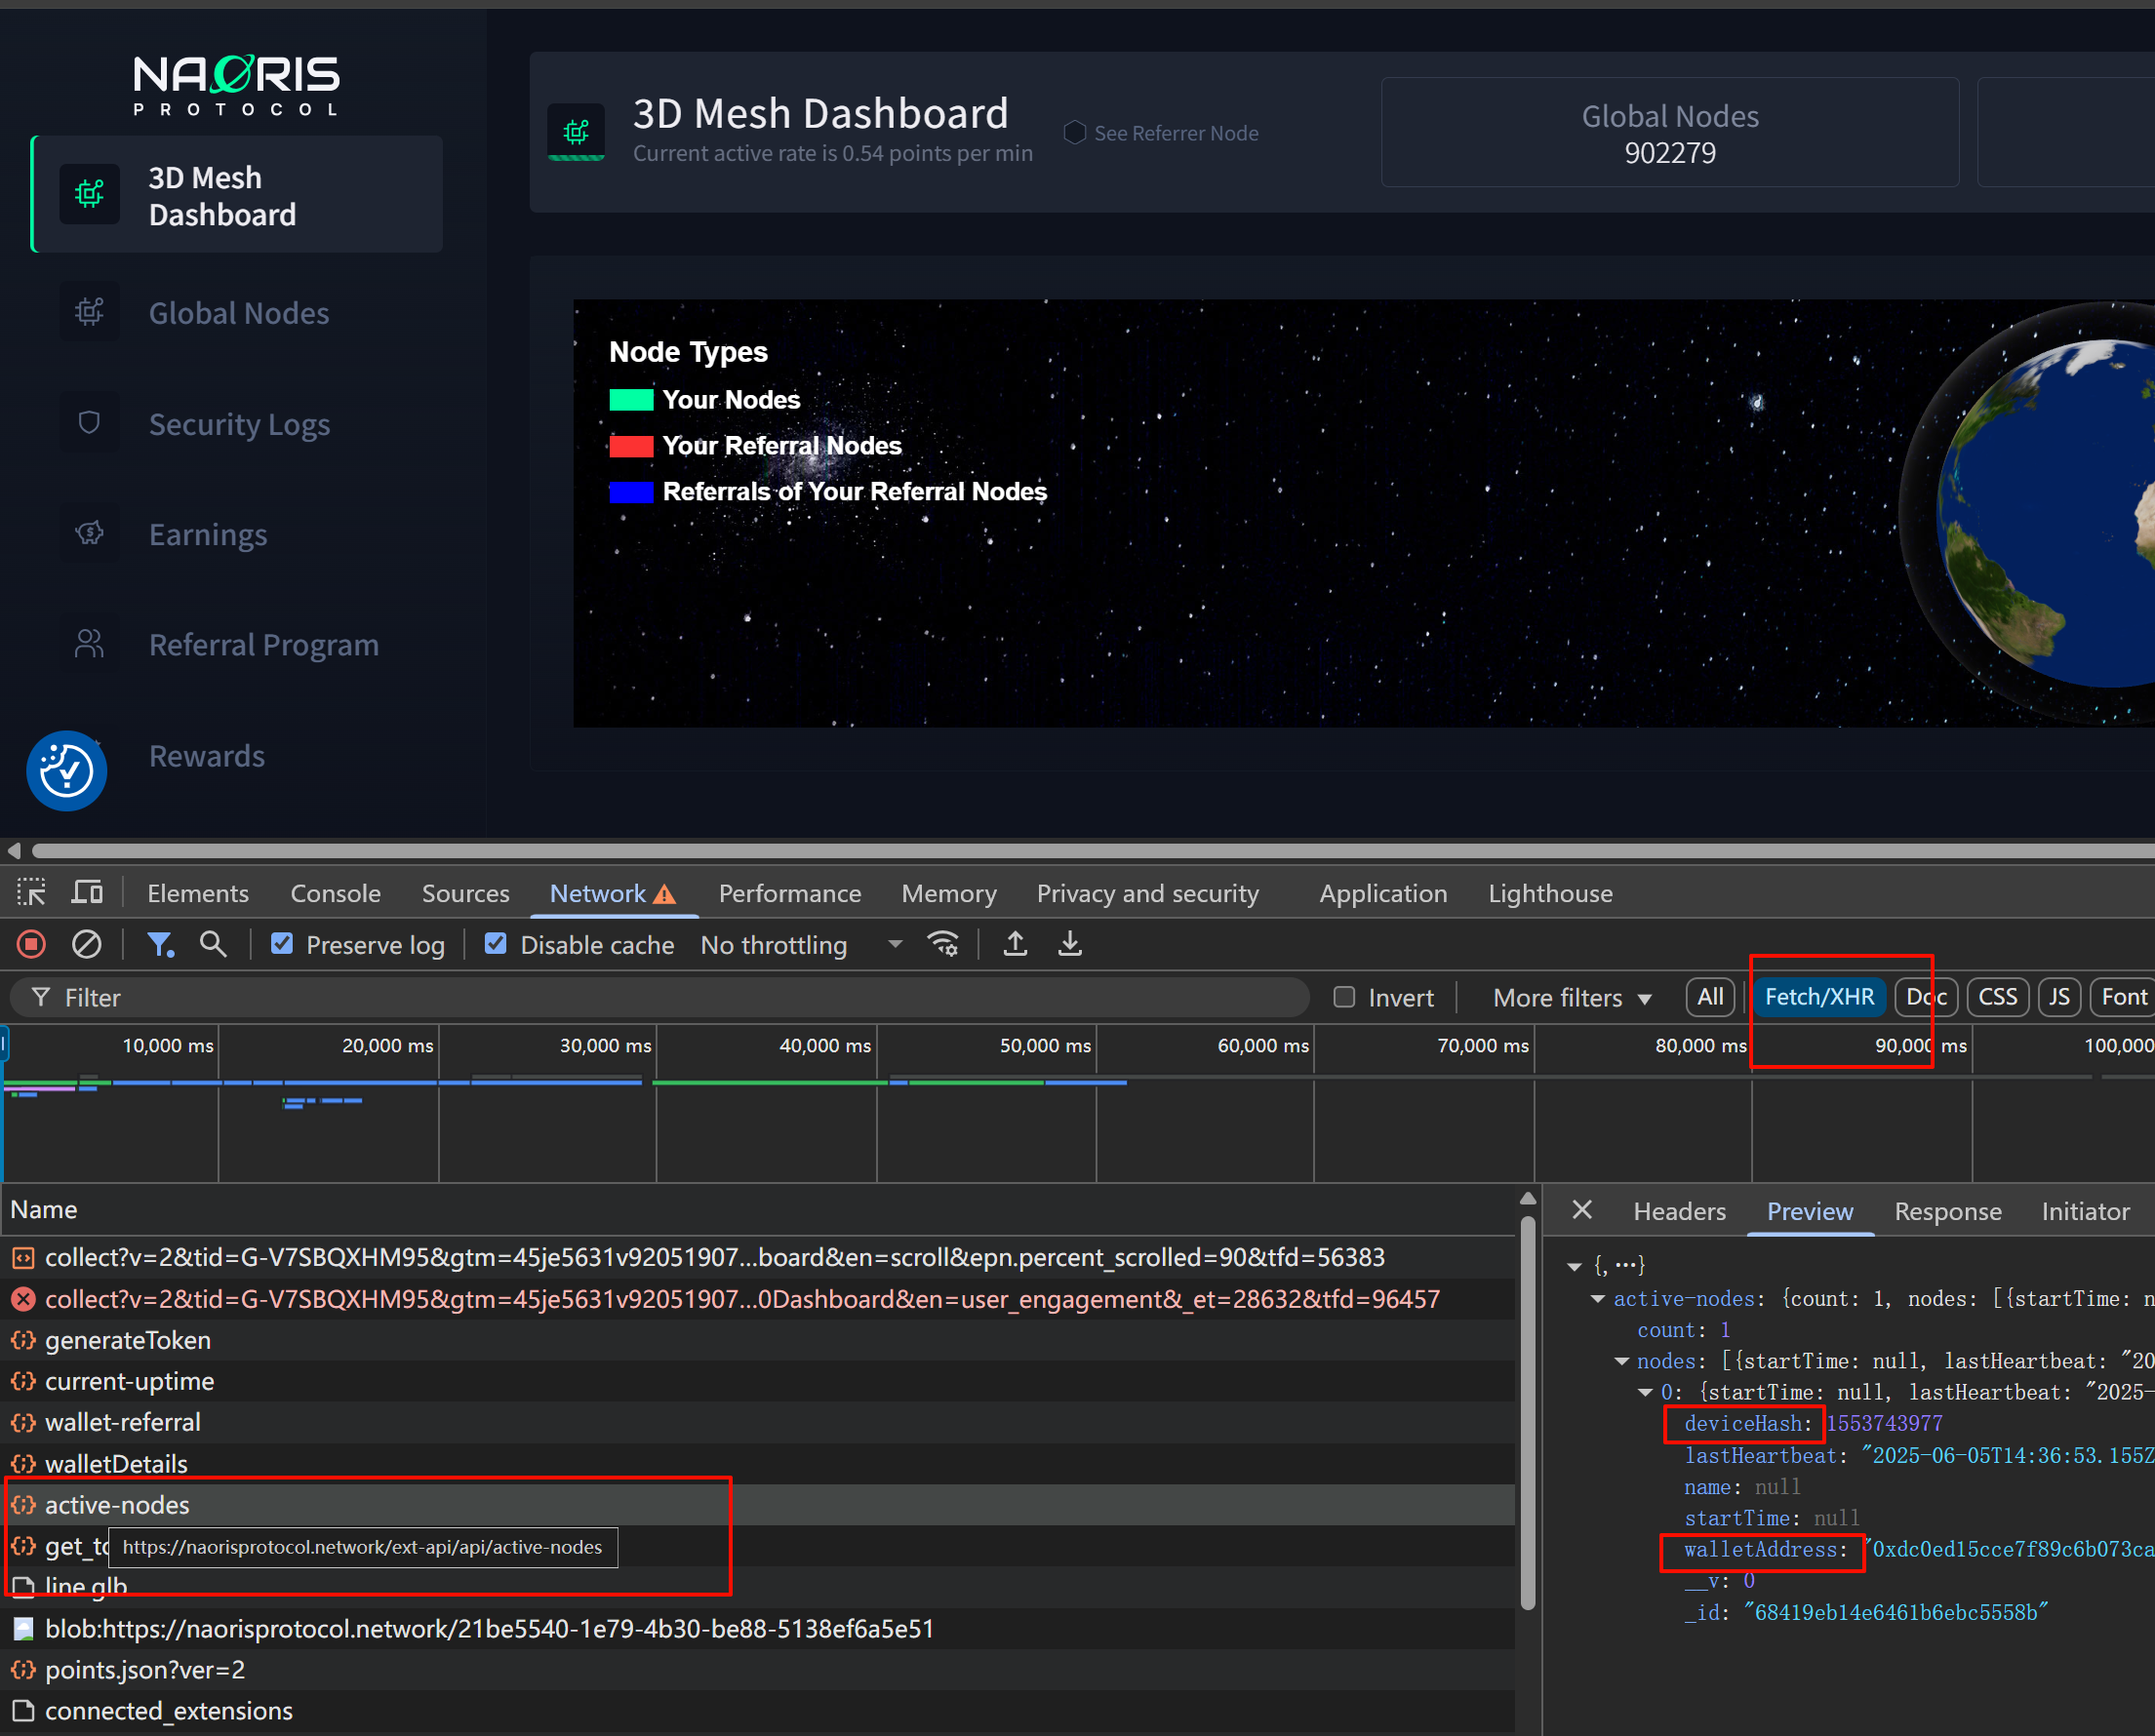2155x1736 pixels.
Task: Open the Rewards sidebar link
Action: coord(207,756)
